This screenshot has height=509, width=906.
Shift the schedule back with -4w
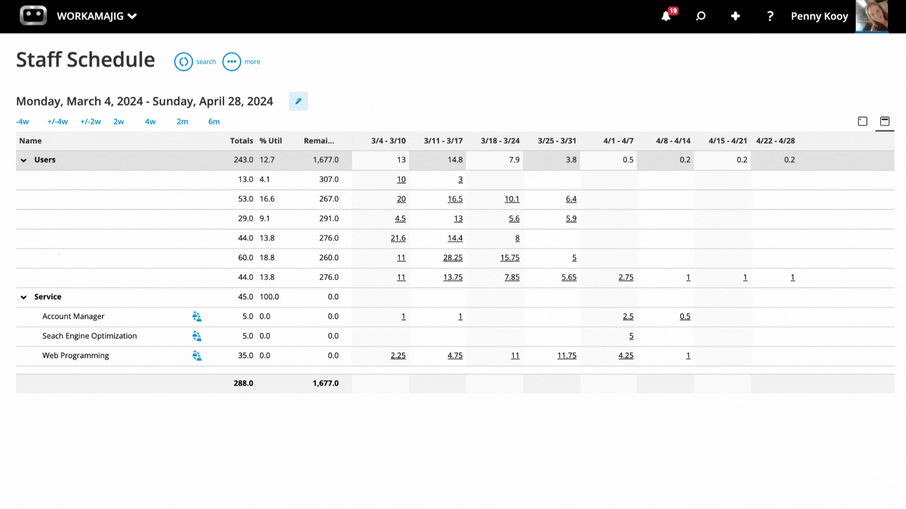pos(22,122)
